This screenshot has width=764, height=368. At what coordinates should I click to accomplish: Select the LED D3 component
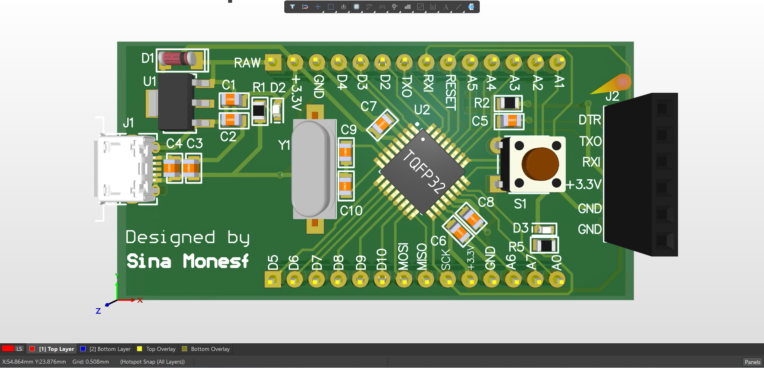coord(544,229)
